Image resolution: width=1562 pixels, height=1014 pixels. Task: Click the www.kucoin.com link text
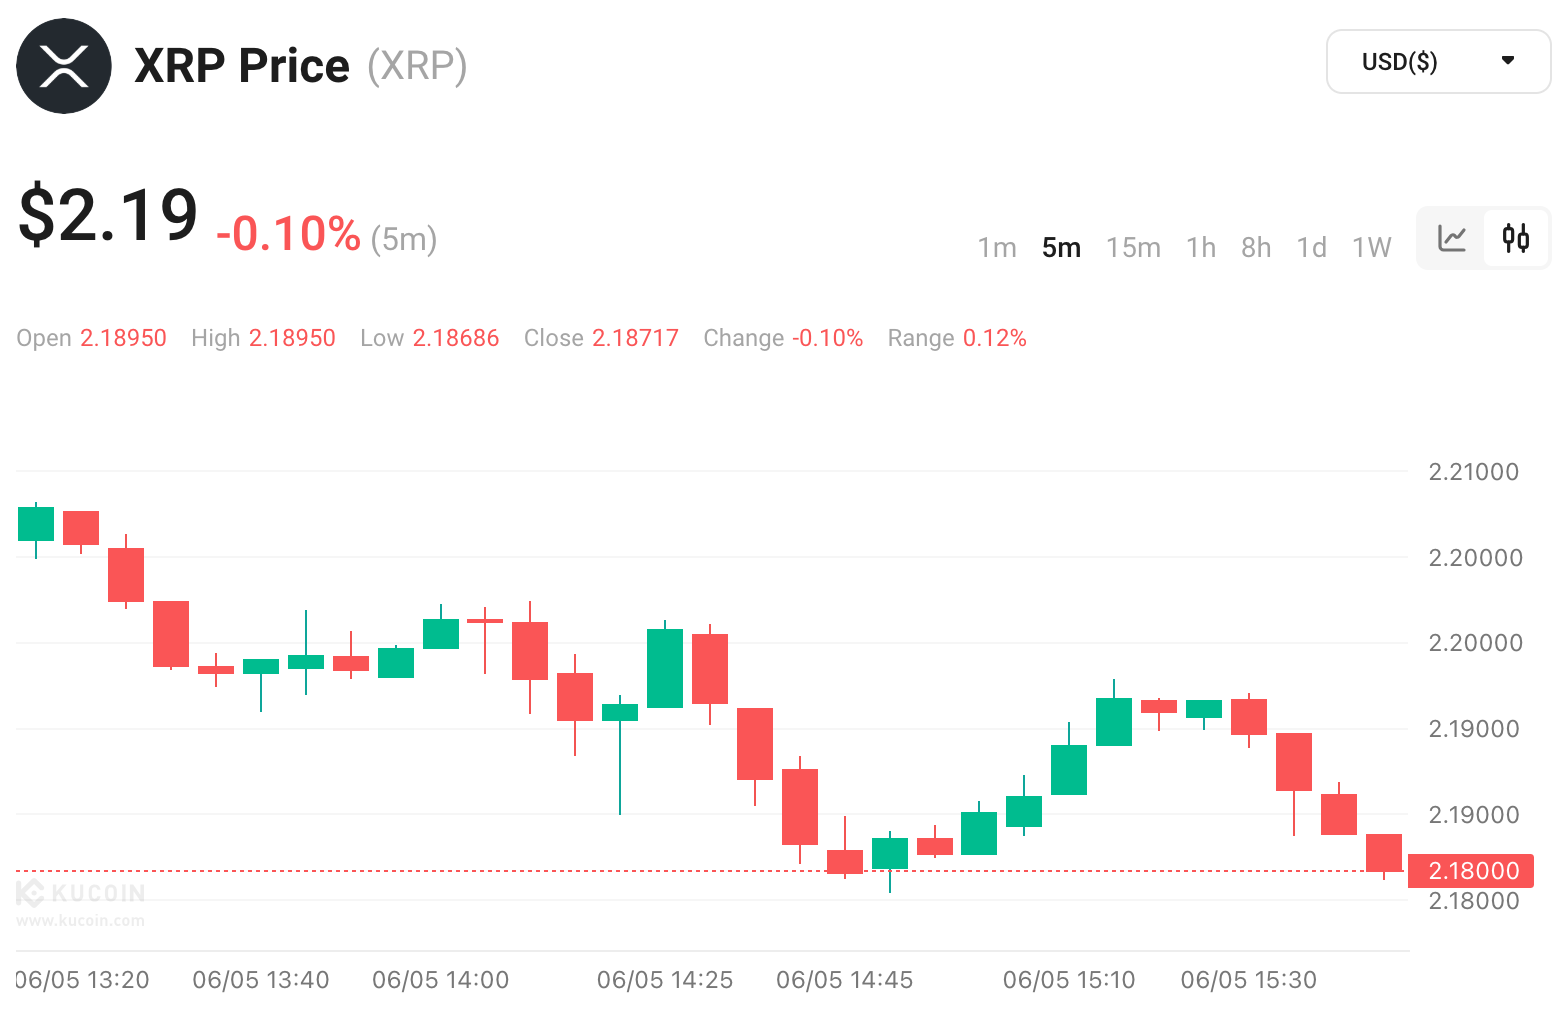click(80, 920)
